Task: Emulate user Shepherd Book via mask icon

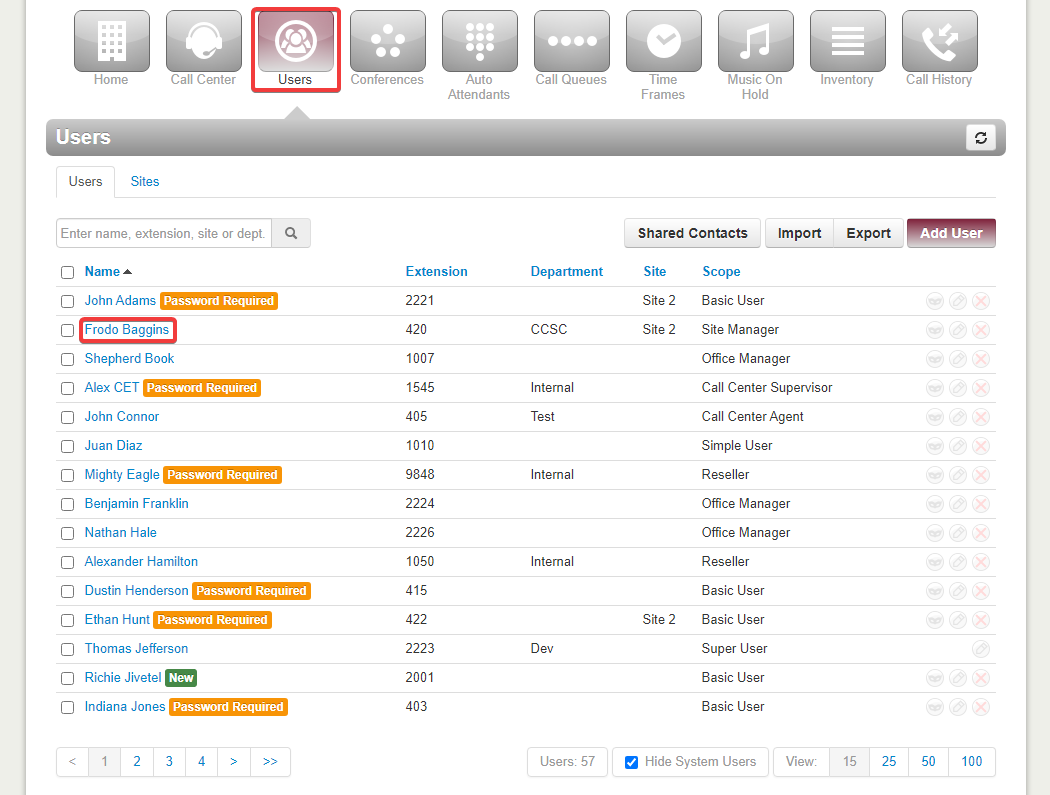Action: [934, 359]
